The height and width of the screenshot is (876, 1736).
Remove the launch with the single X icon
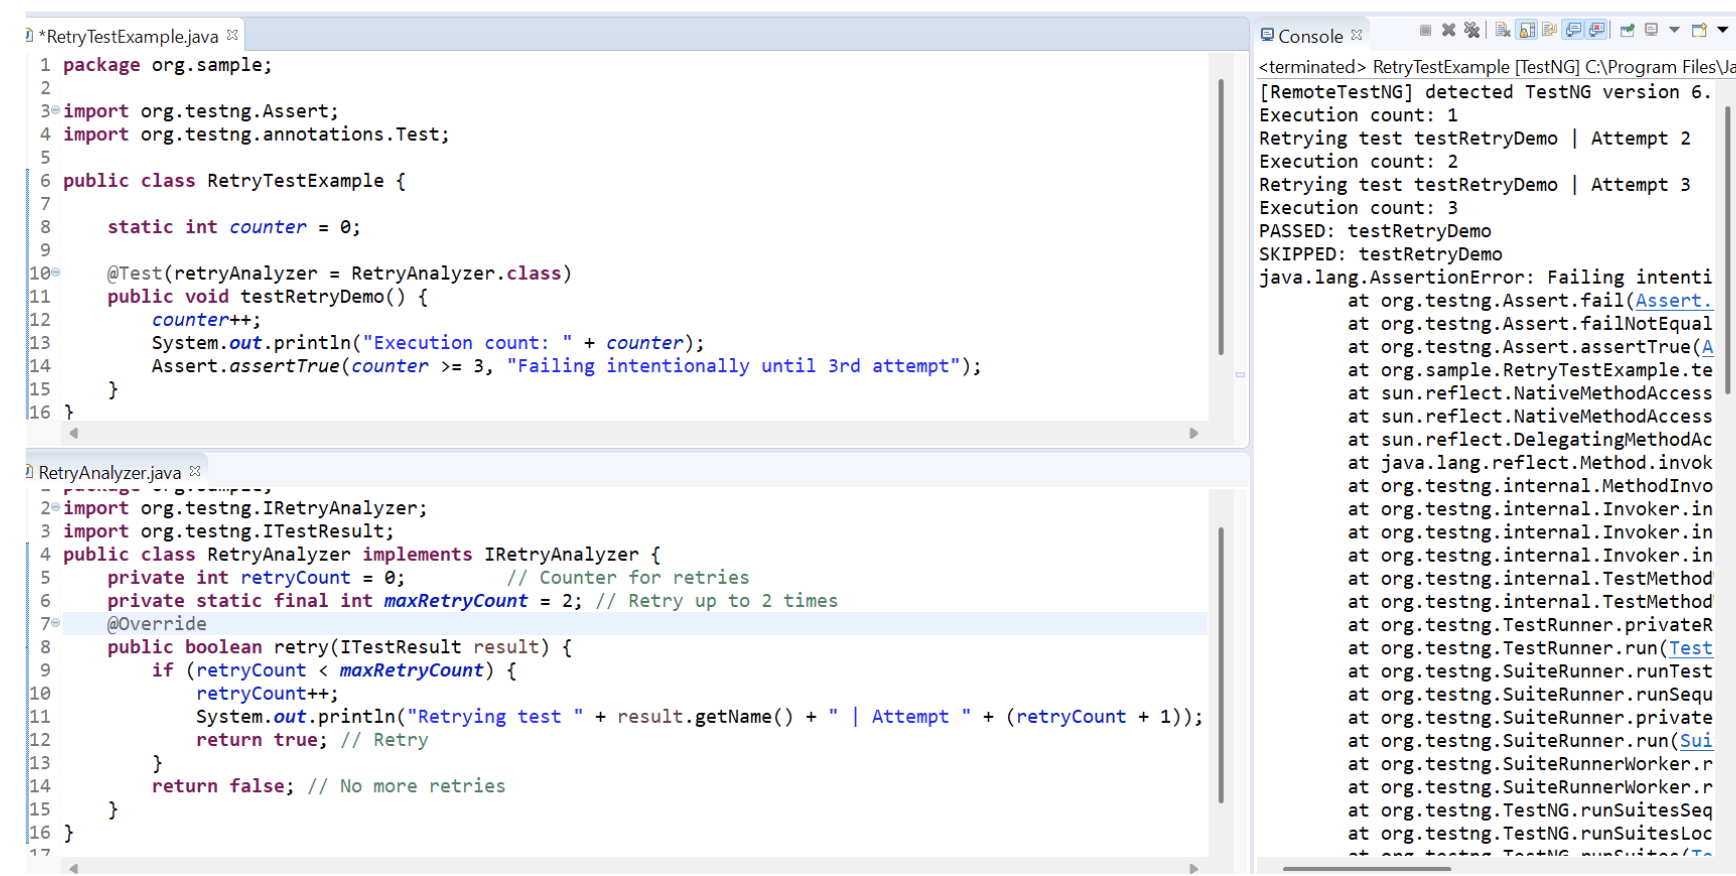tap(1448, 30)
